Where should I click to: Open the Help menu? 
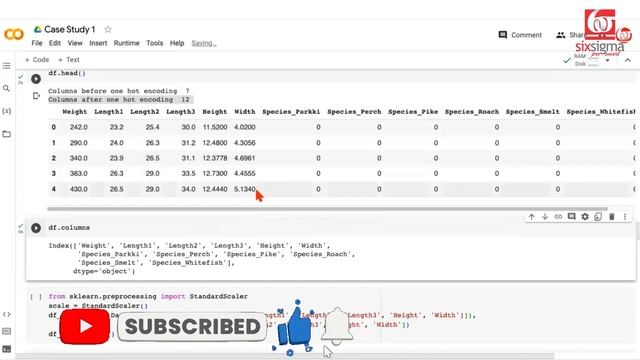177,43
